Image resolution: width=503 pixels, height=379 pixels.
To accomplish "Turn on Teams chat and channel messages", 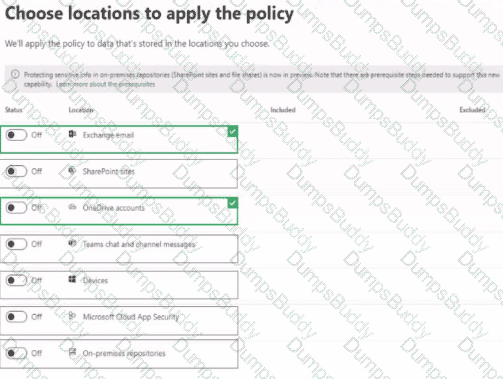I will pyautogui.click(x=16, y=244).
